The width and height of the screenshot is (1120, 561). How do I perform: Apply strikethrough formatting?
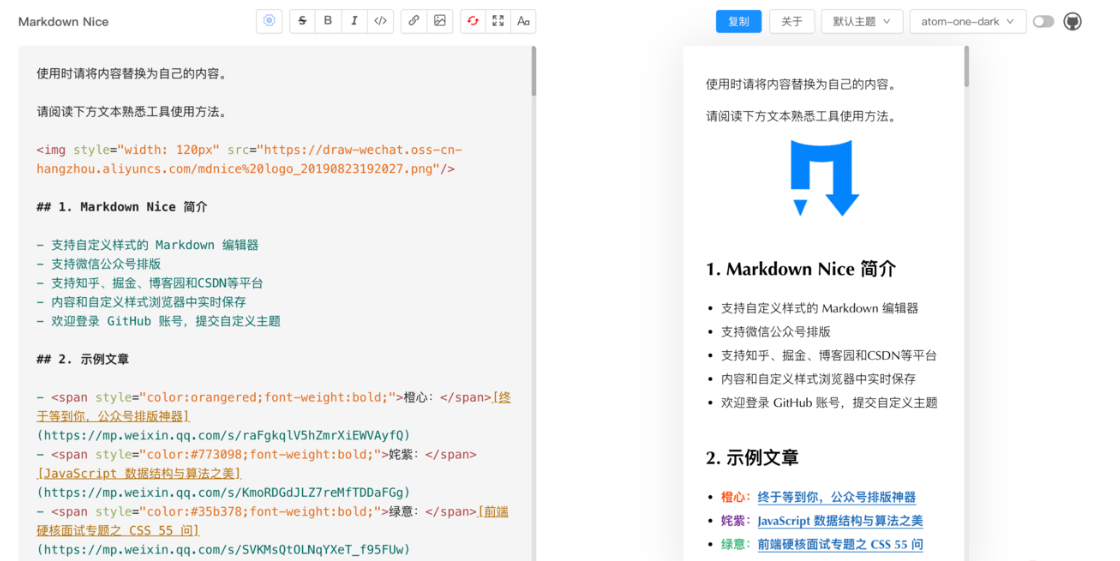pos(303,21)
